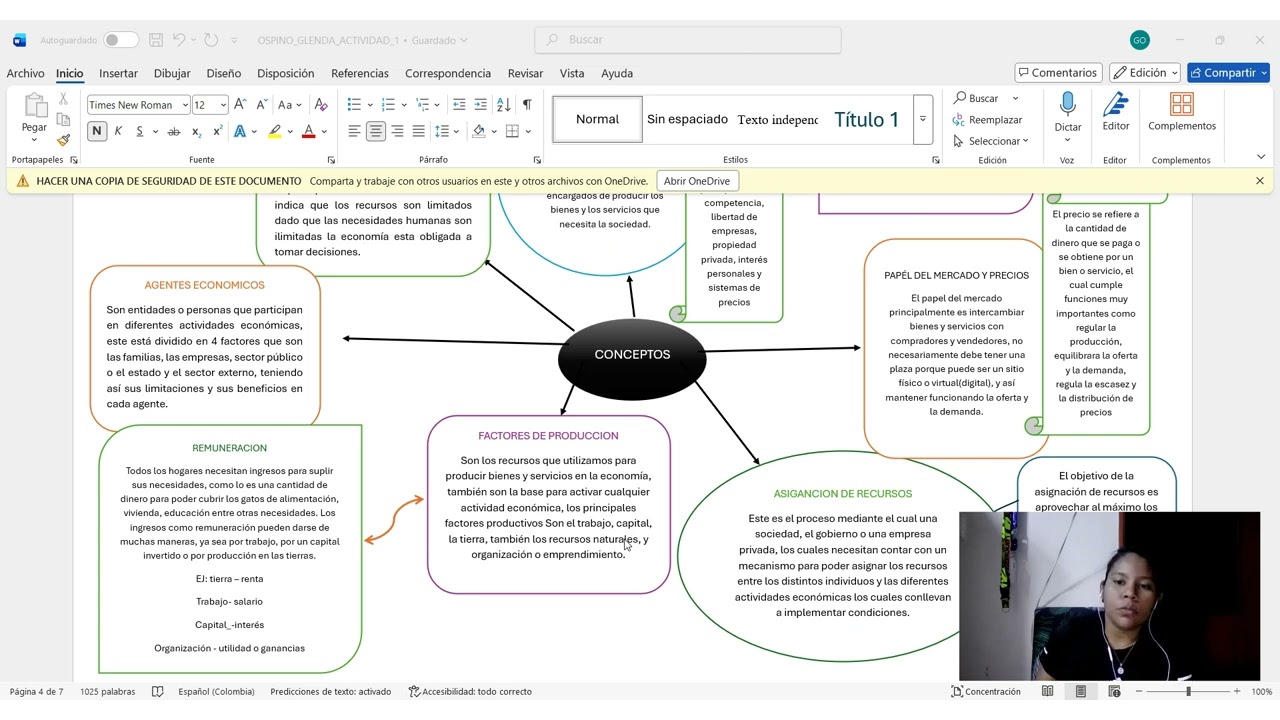Open spelling check book icon in status bar
Image resolution: width=1280 pixels, height=720 pixels.
point(157,691)
